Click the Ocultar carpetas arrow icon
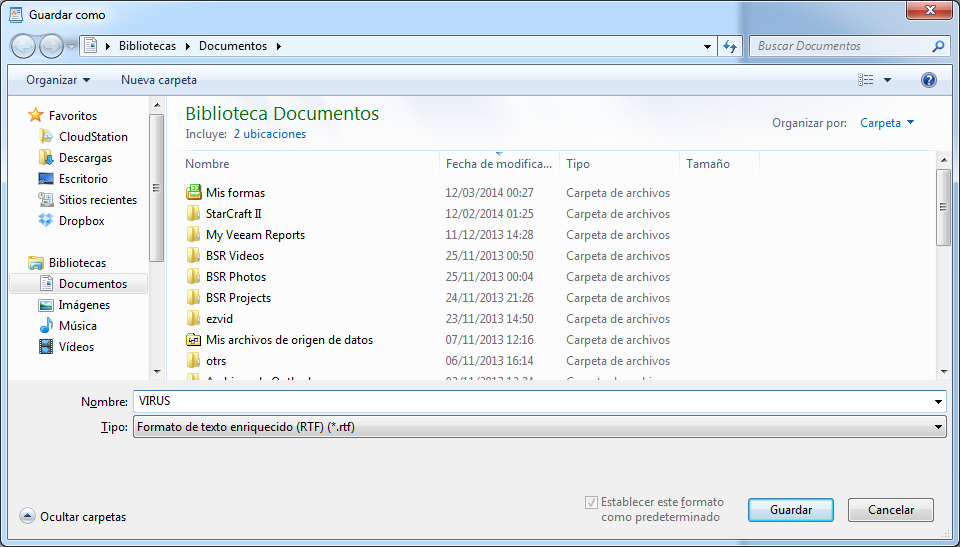The height and width of the screenshot is (547, 960). [x=27, y=516]
